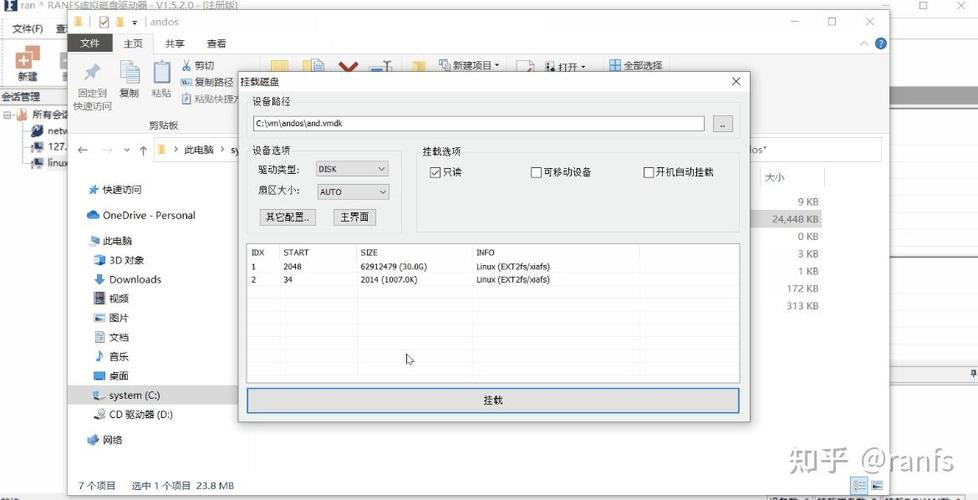
Task: Enable the 开机自动挂载 checkbox
Action: click(649, 173)
